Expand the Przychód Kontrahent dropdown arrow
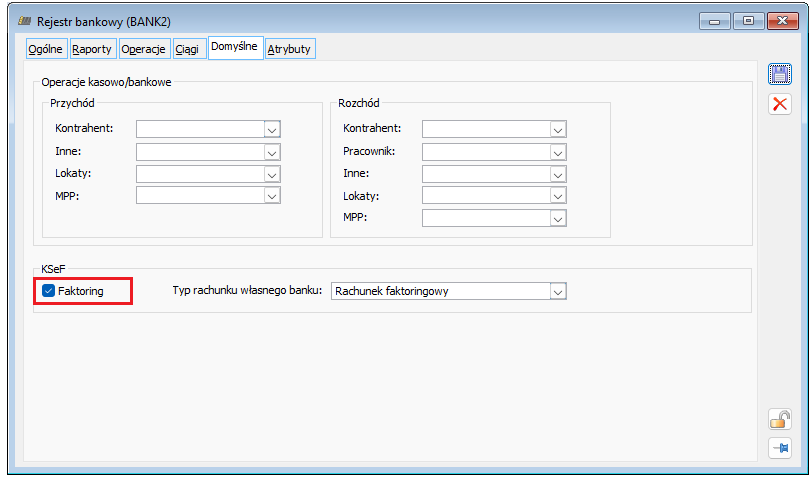Viewport: 812px width, 479px height. click(272, 129)
